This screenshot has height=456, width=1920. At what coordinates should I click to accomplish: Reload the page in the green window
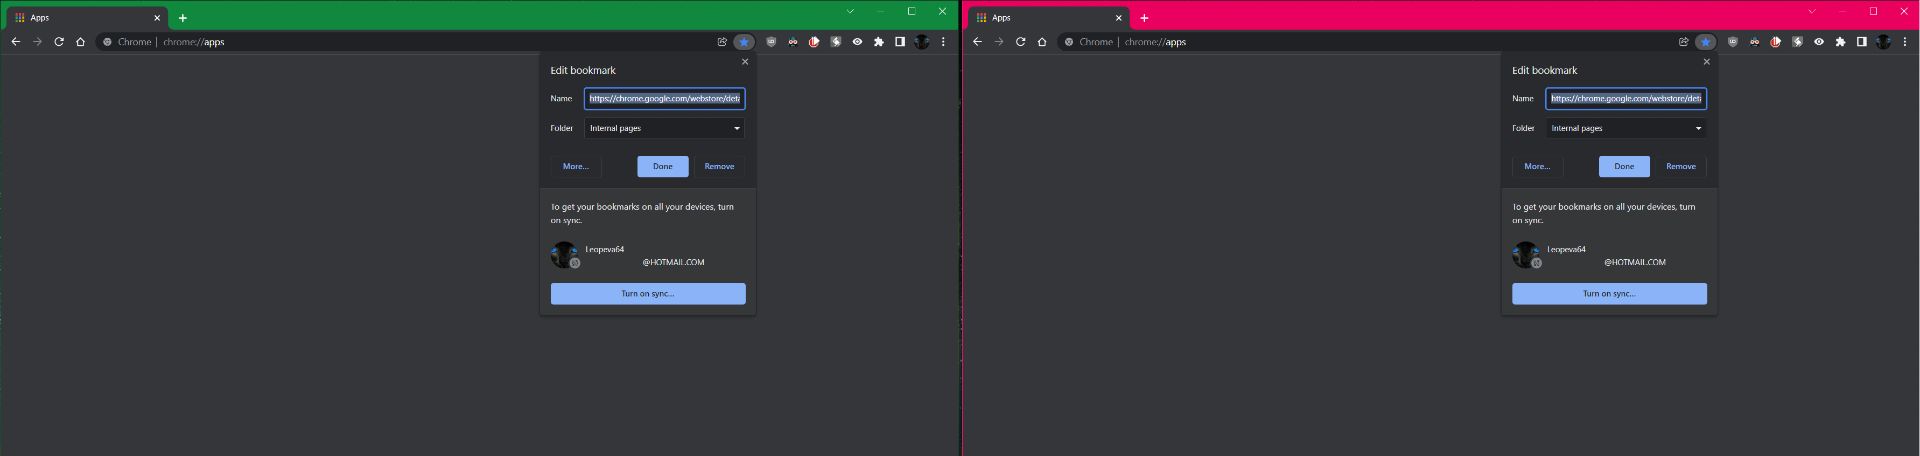[x=59, y=42]
